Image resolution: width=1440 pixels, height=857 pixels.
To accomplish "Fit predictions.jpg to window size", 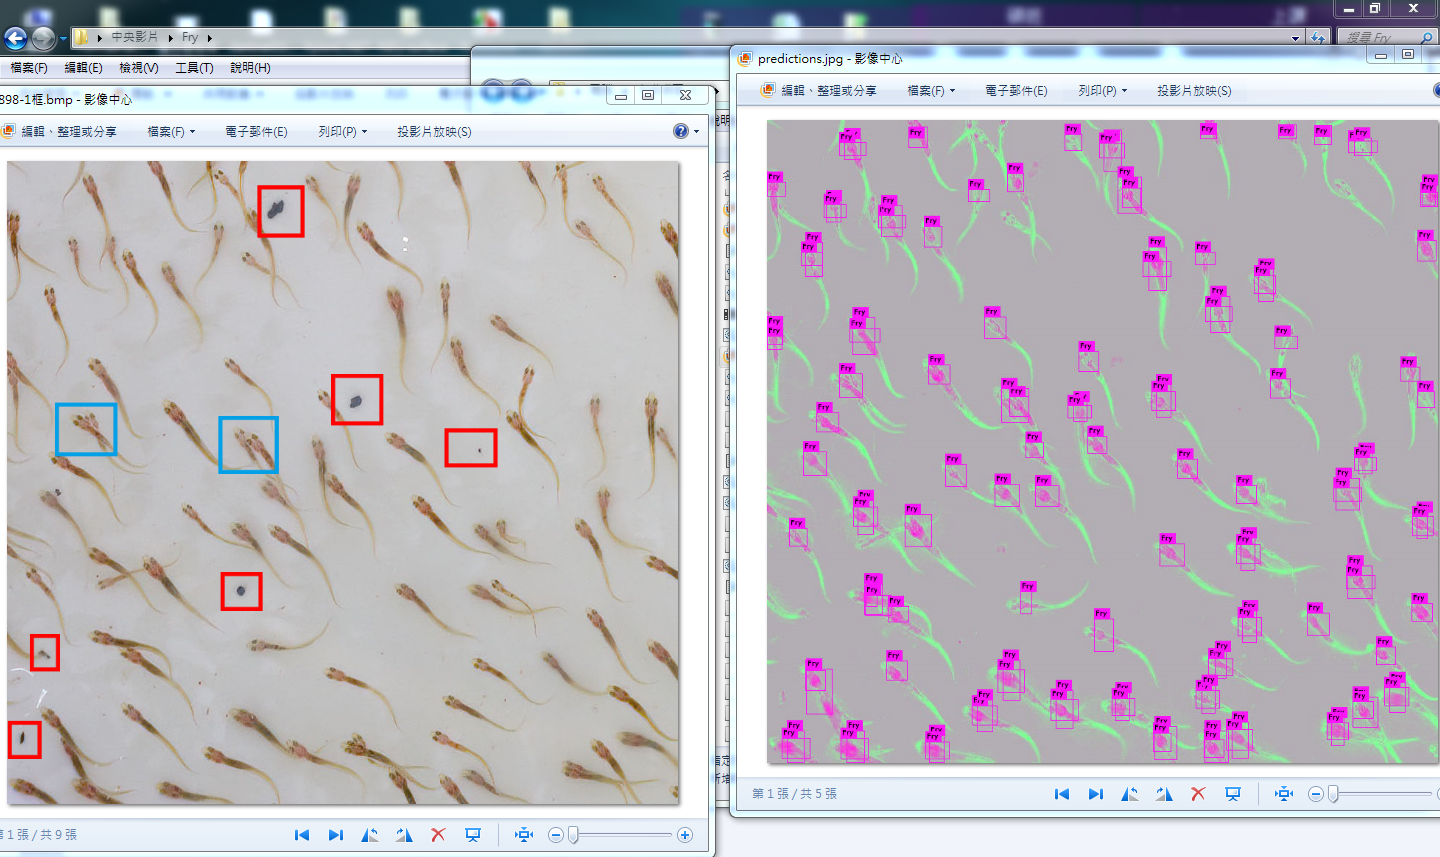I will pyautogui.click(x=1284, y=794).
